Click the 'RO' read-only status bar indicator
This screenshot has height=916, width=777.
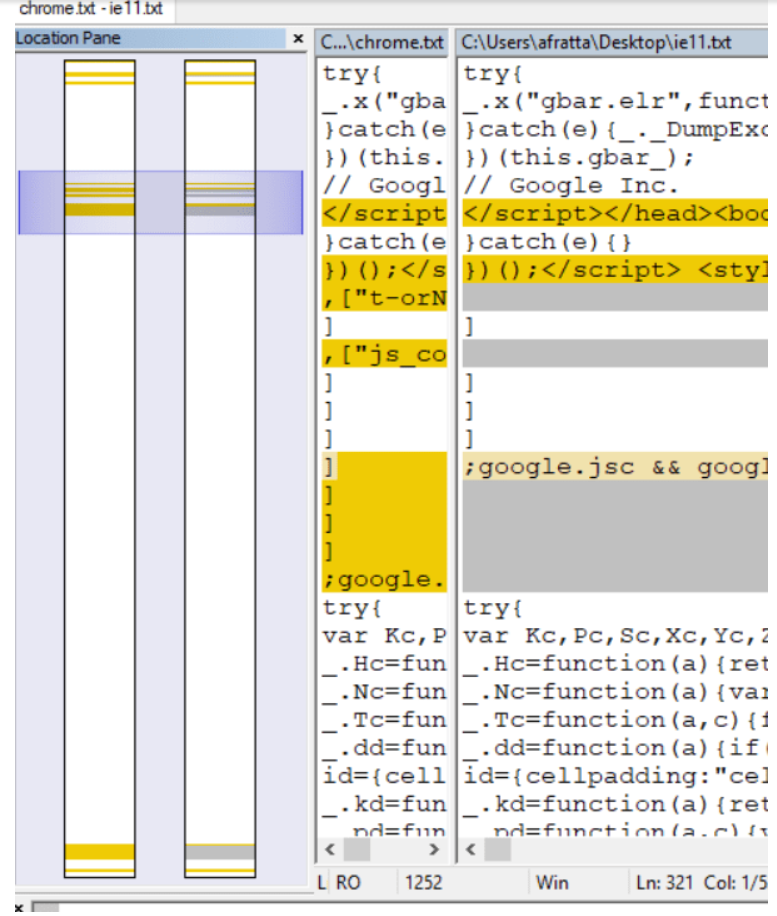348,882
